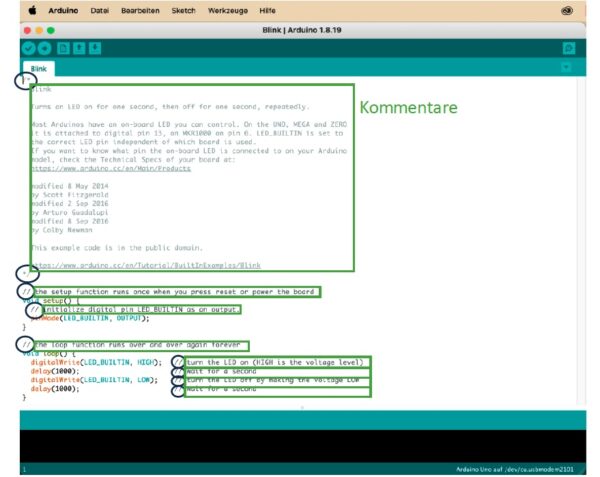Open the Datei menu

pos(100,10)
